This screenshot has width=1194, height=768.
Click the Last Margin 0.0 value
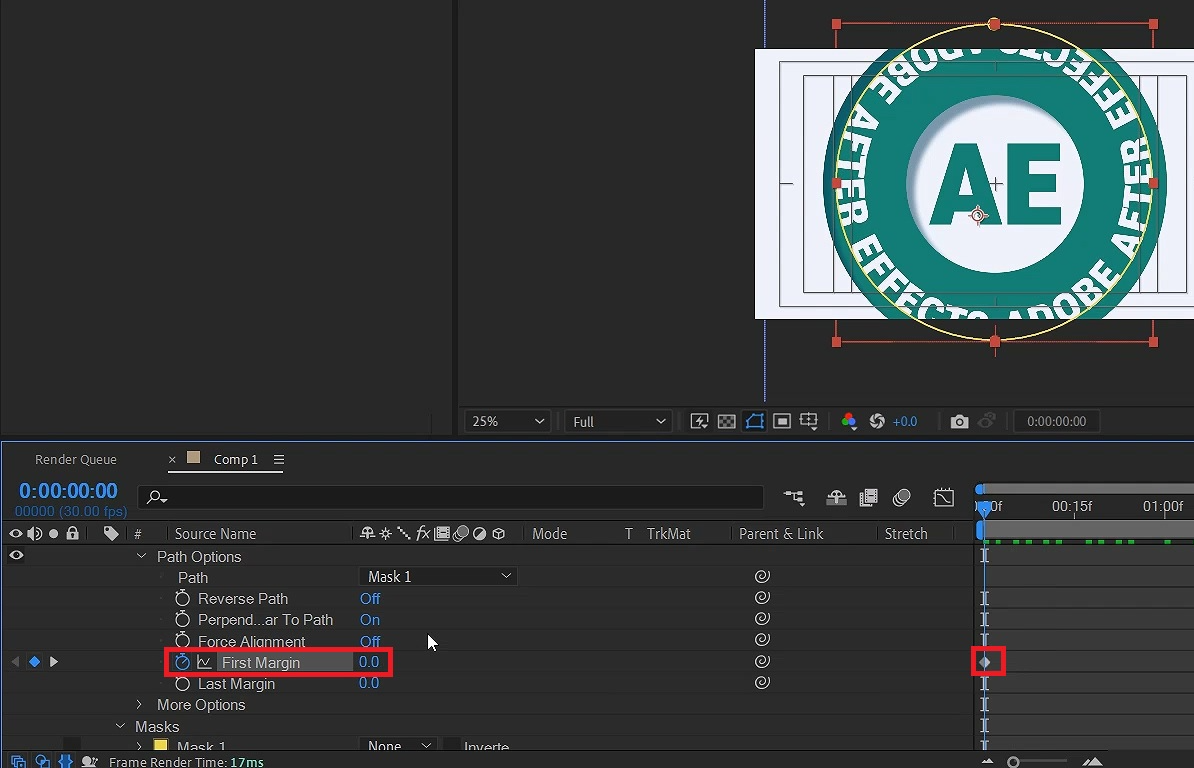coord(369,683)
